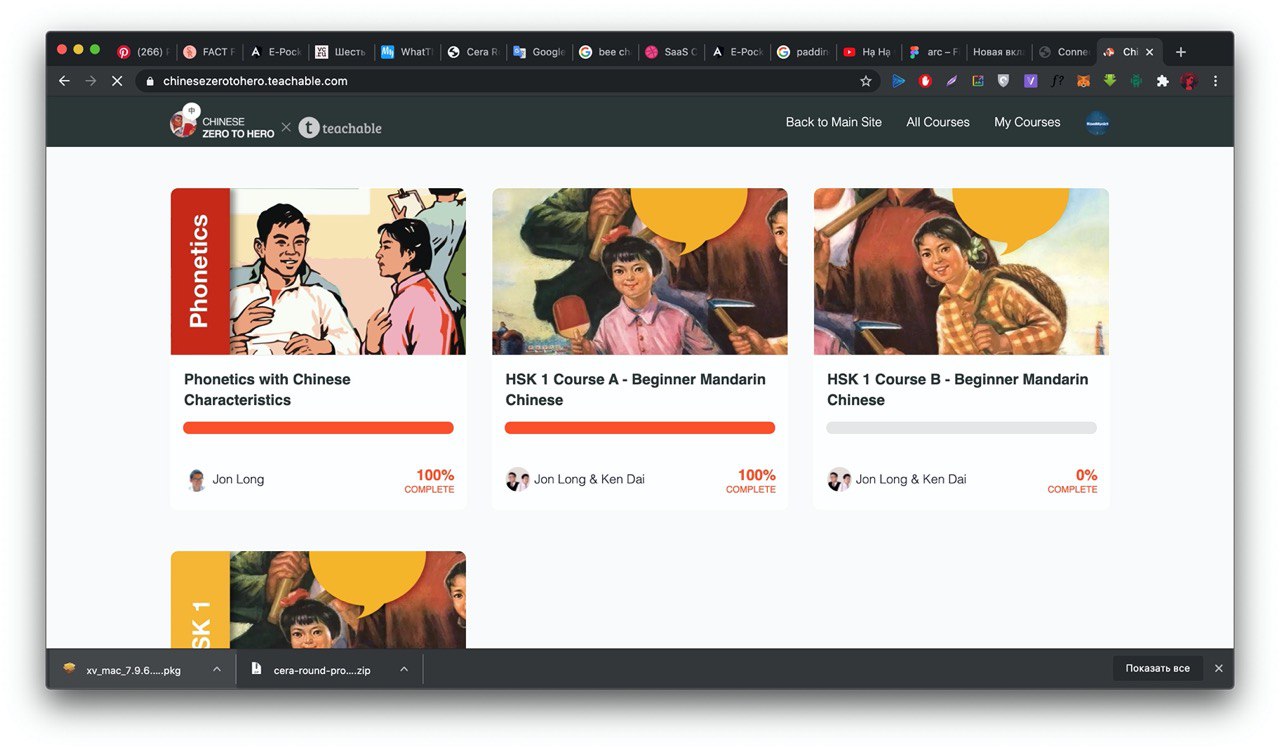Bookmark this page with the star icon
Image resolution: width=1280 pixels, height=750 pixels.
coord(866,81)
